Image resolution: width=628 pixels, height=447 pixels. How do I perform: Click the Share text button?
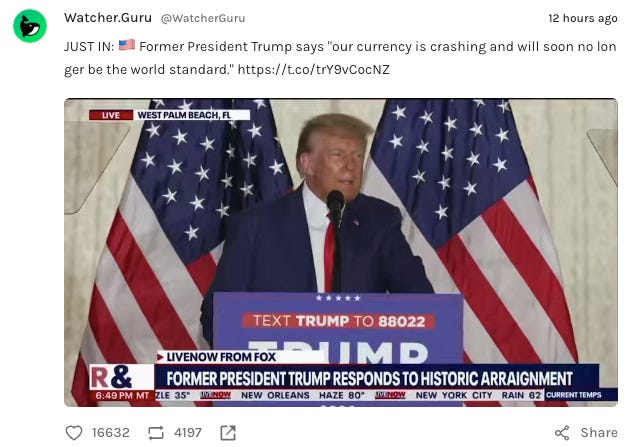pos(599,433)
